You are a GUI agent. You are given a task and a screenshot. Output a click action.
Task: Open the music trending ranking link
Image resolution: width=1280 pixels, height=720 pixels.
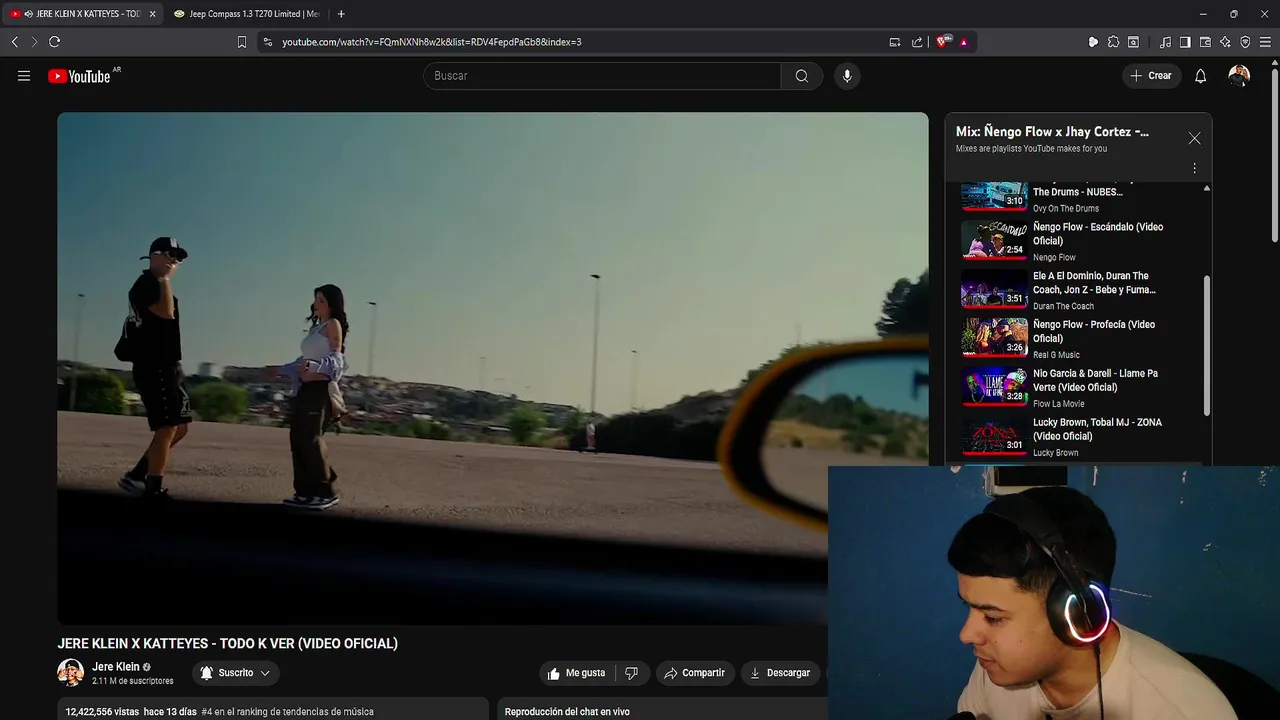[287, 712]
